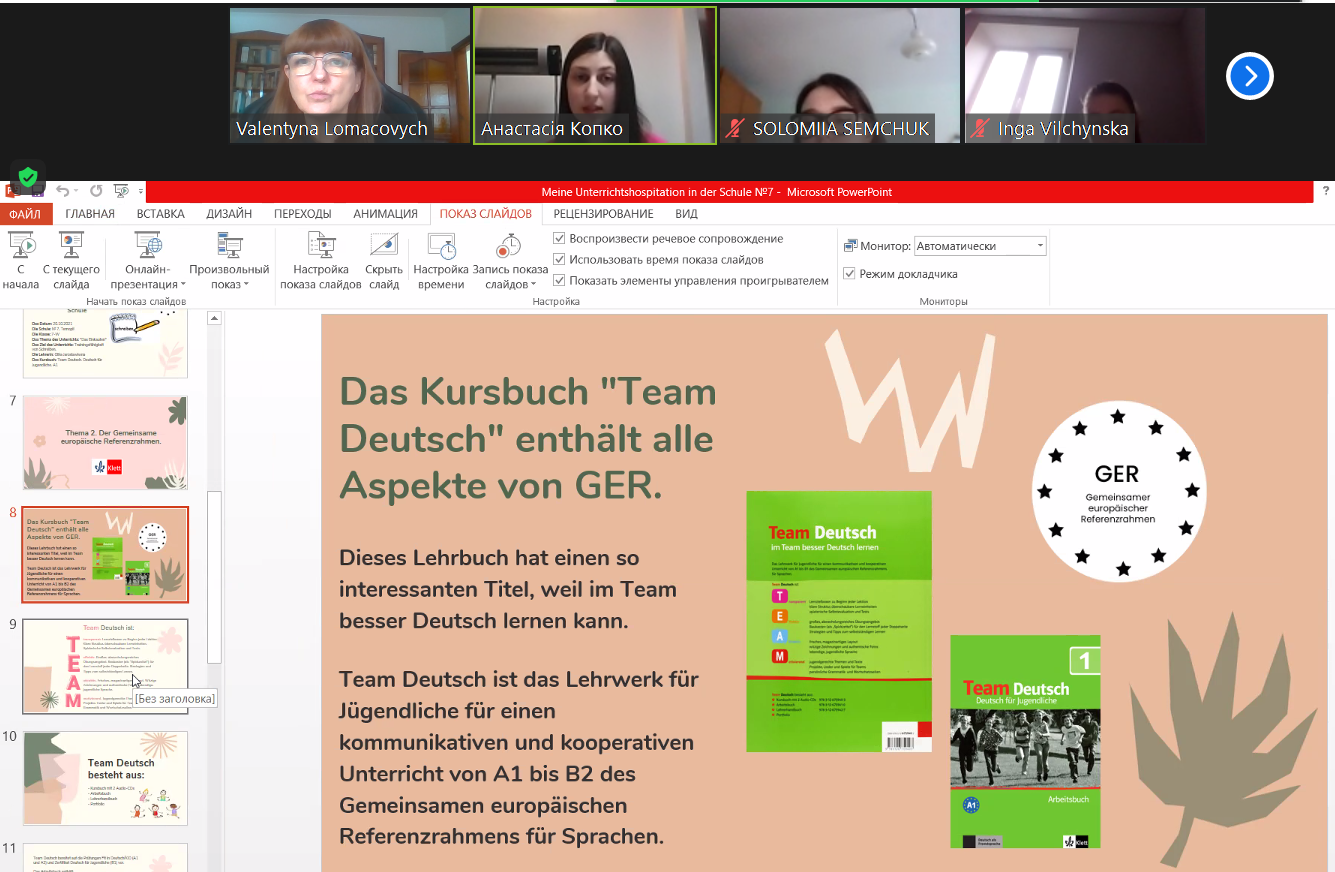Viewport: 1335px width, 872px height.
Task: Open the ФАЙЛ file tab
Action: [x=25, y=214]
